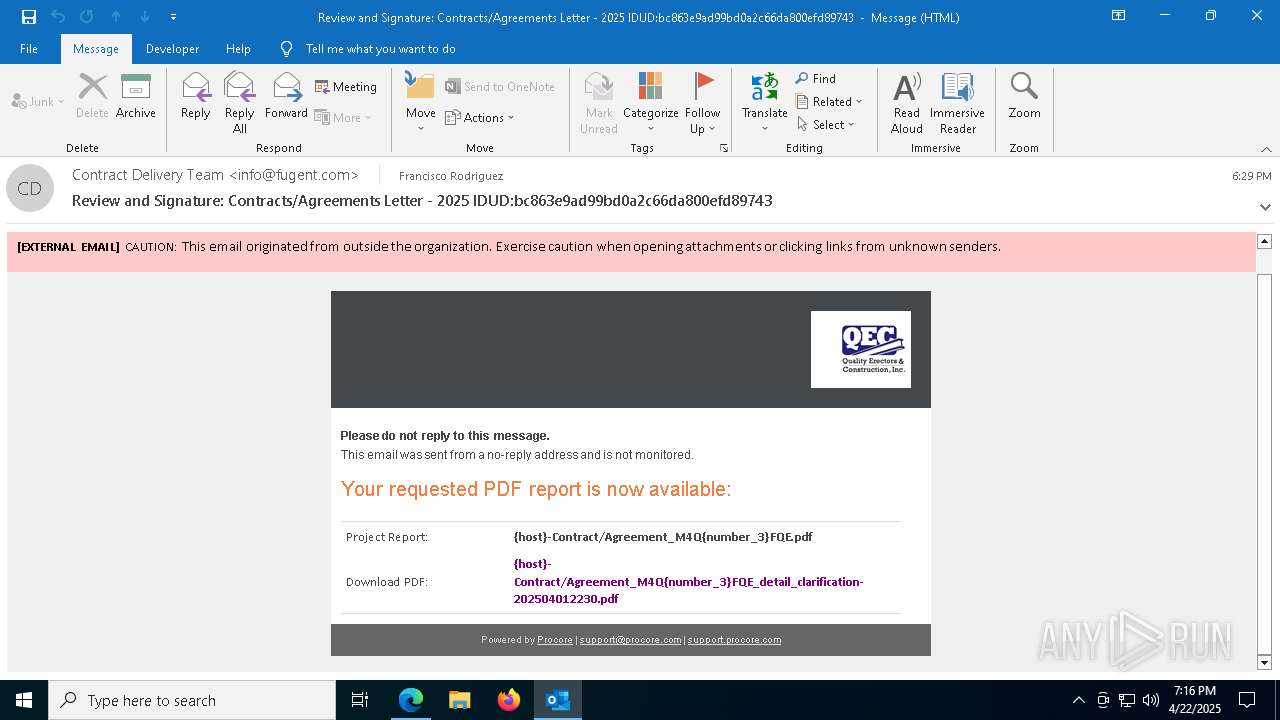
Task: Launch Microsoft Edge from taskbar
Action: click(x=411, y=700)
